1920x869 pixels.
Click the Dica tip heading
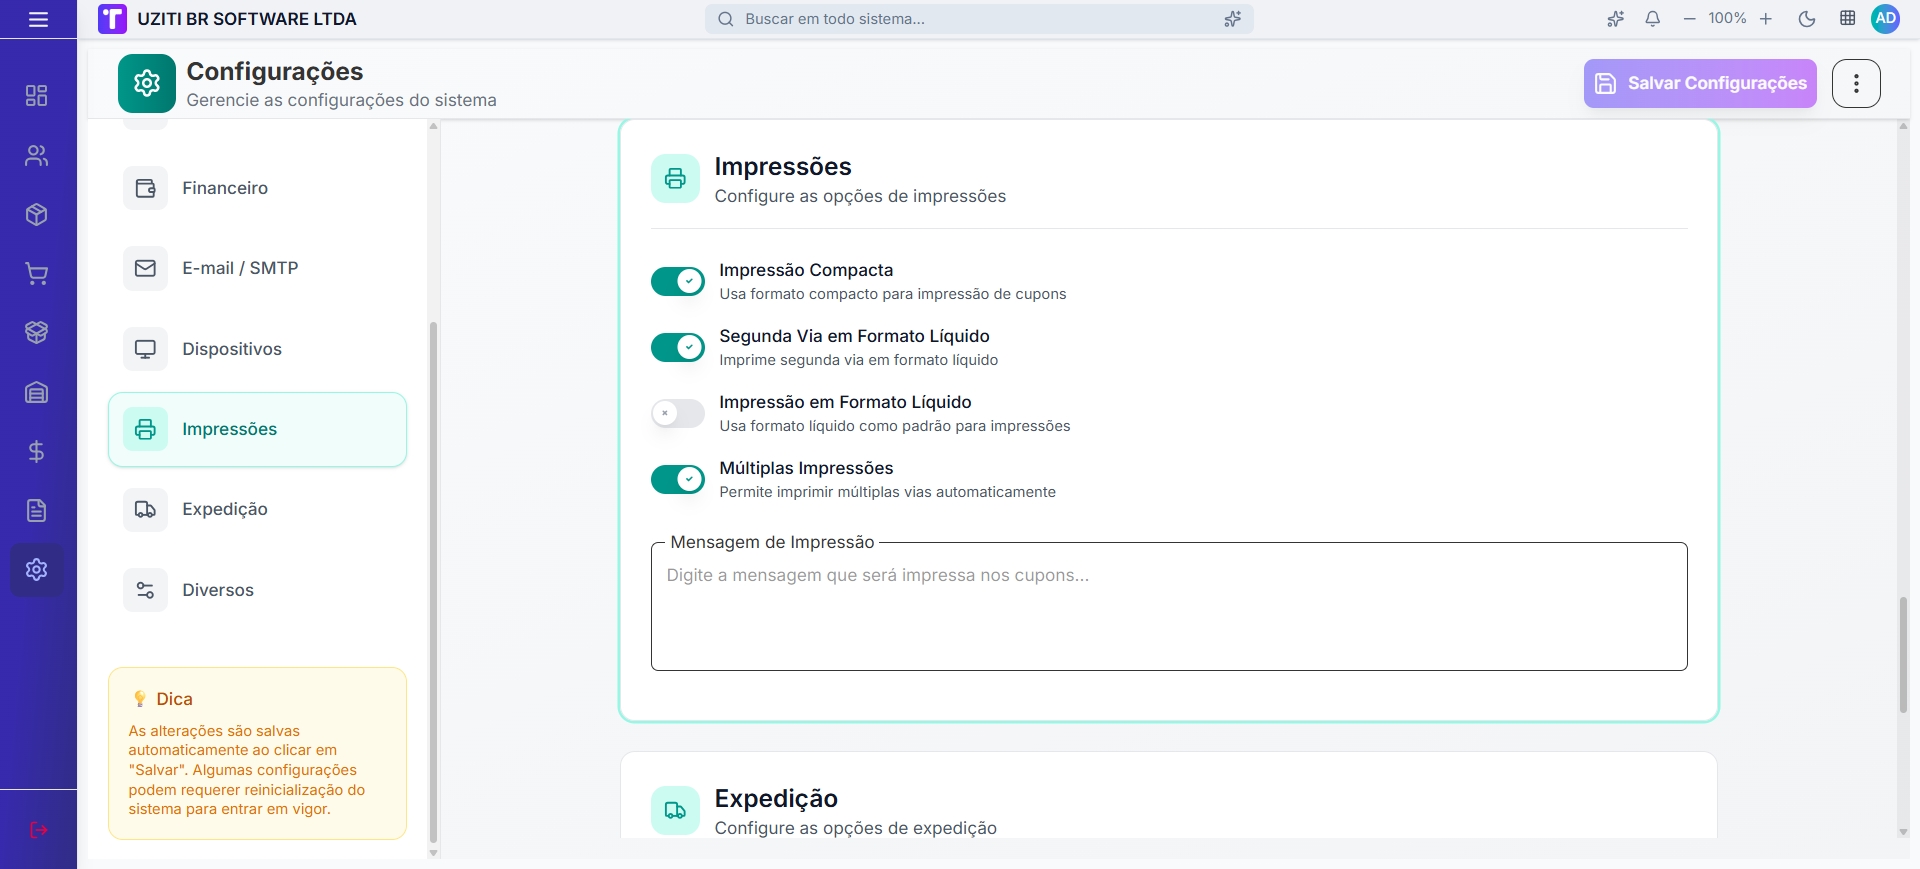coord(174,699)
